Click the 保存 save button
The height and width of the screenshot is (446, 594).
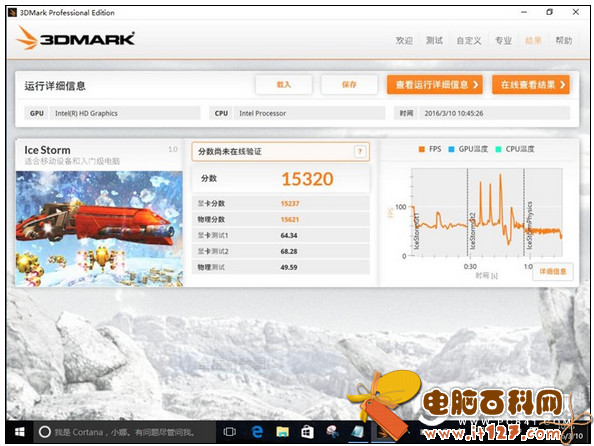click(349, 85)
